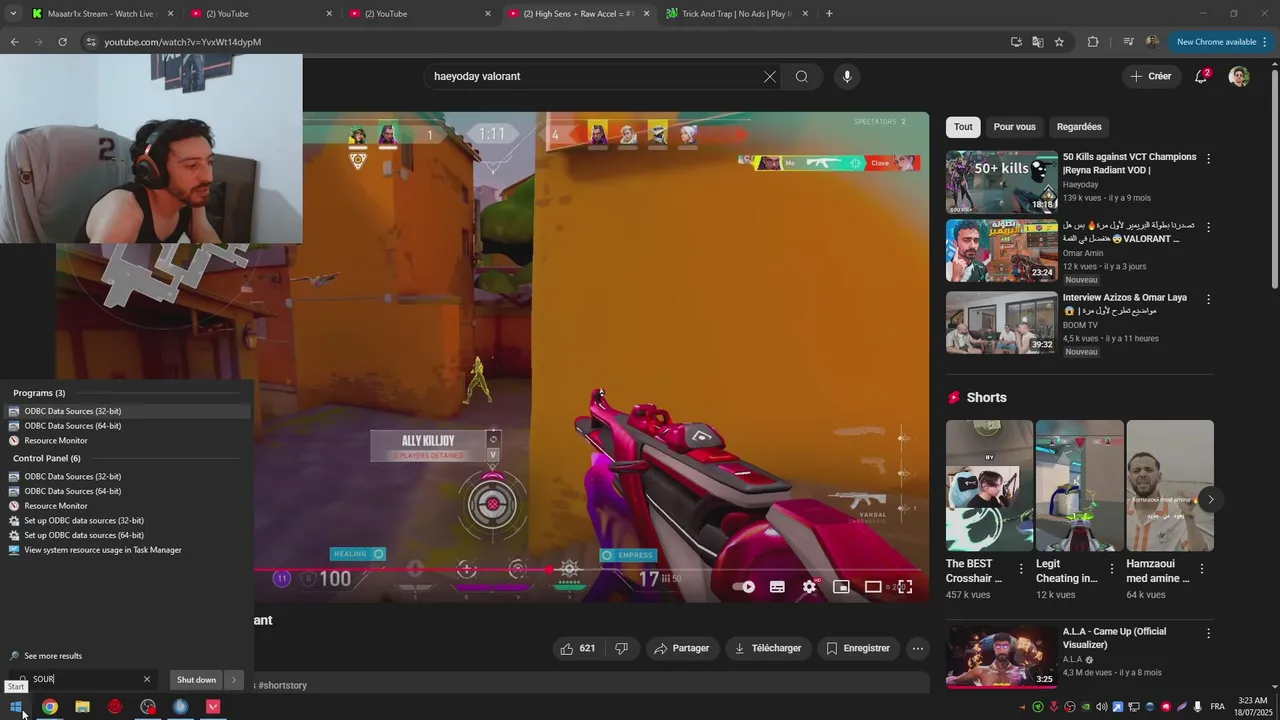Viewport: 1280px width, 720px height.
Task: Open OBS Studio on the taskbar
Action: (x=148, y=707)
